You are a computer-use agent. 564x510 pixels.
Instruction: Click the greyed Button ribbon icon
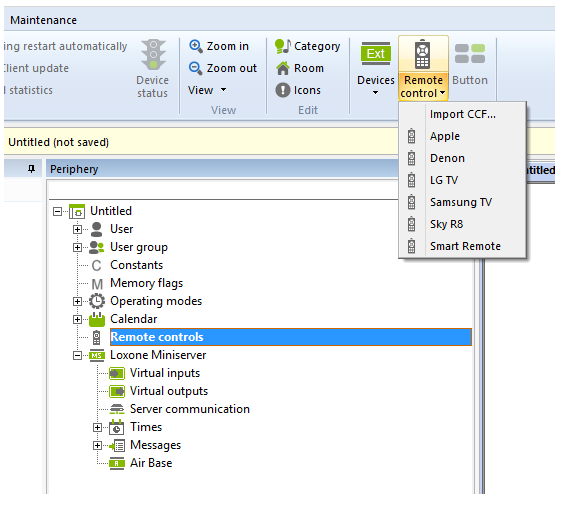pos(470,54)
